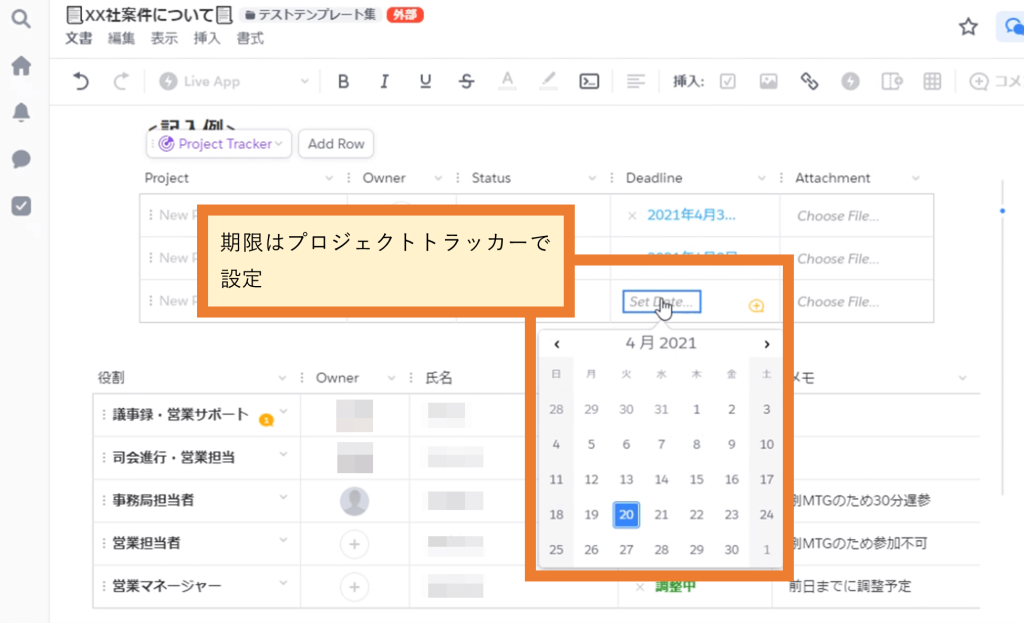Add an owner to 営業担当者 row
The width and height of the screenshot is (1024, 623).
click(355, 544)
